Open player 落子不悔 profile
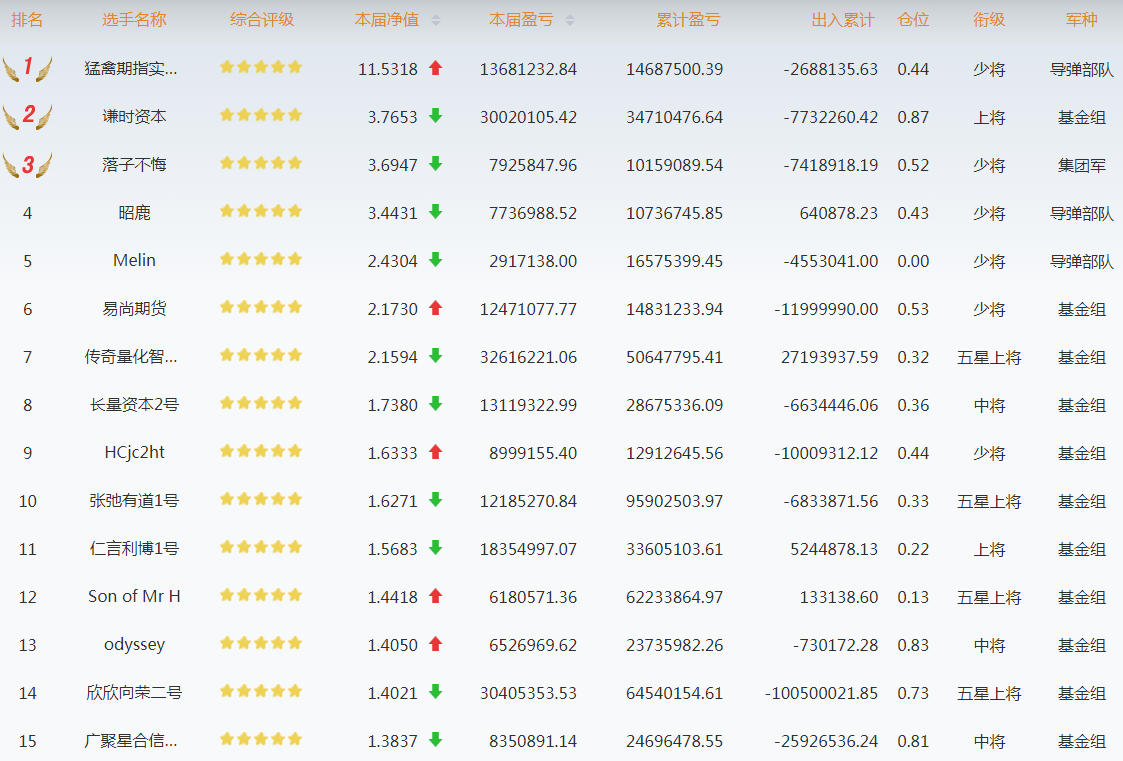This screenshot has width=1123, height=761. tap(134, 165)
